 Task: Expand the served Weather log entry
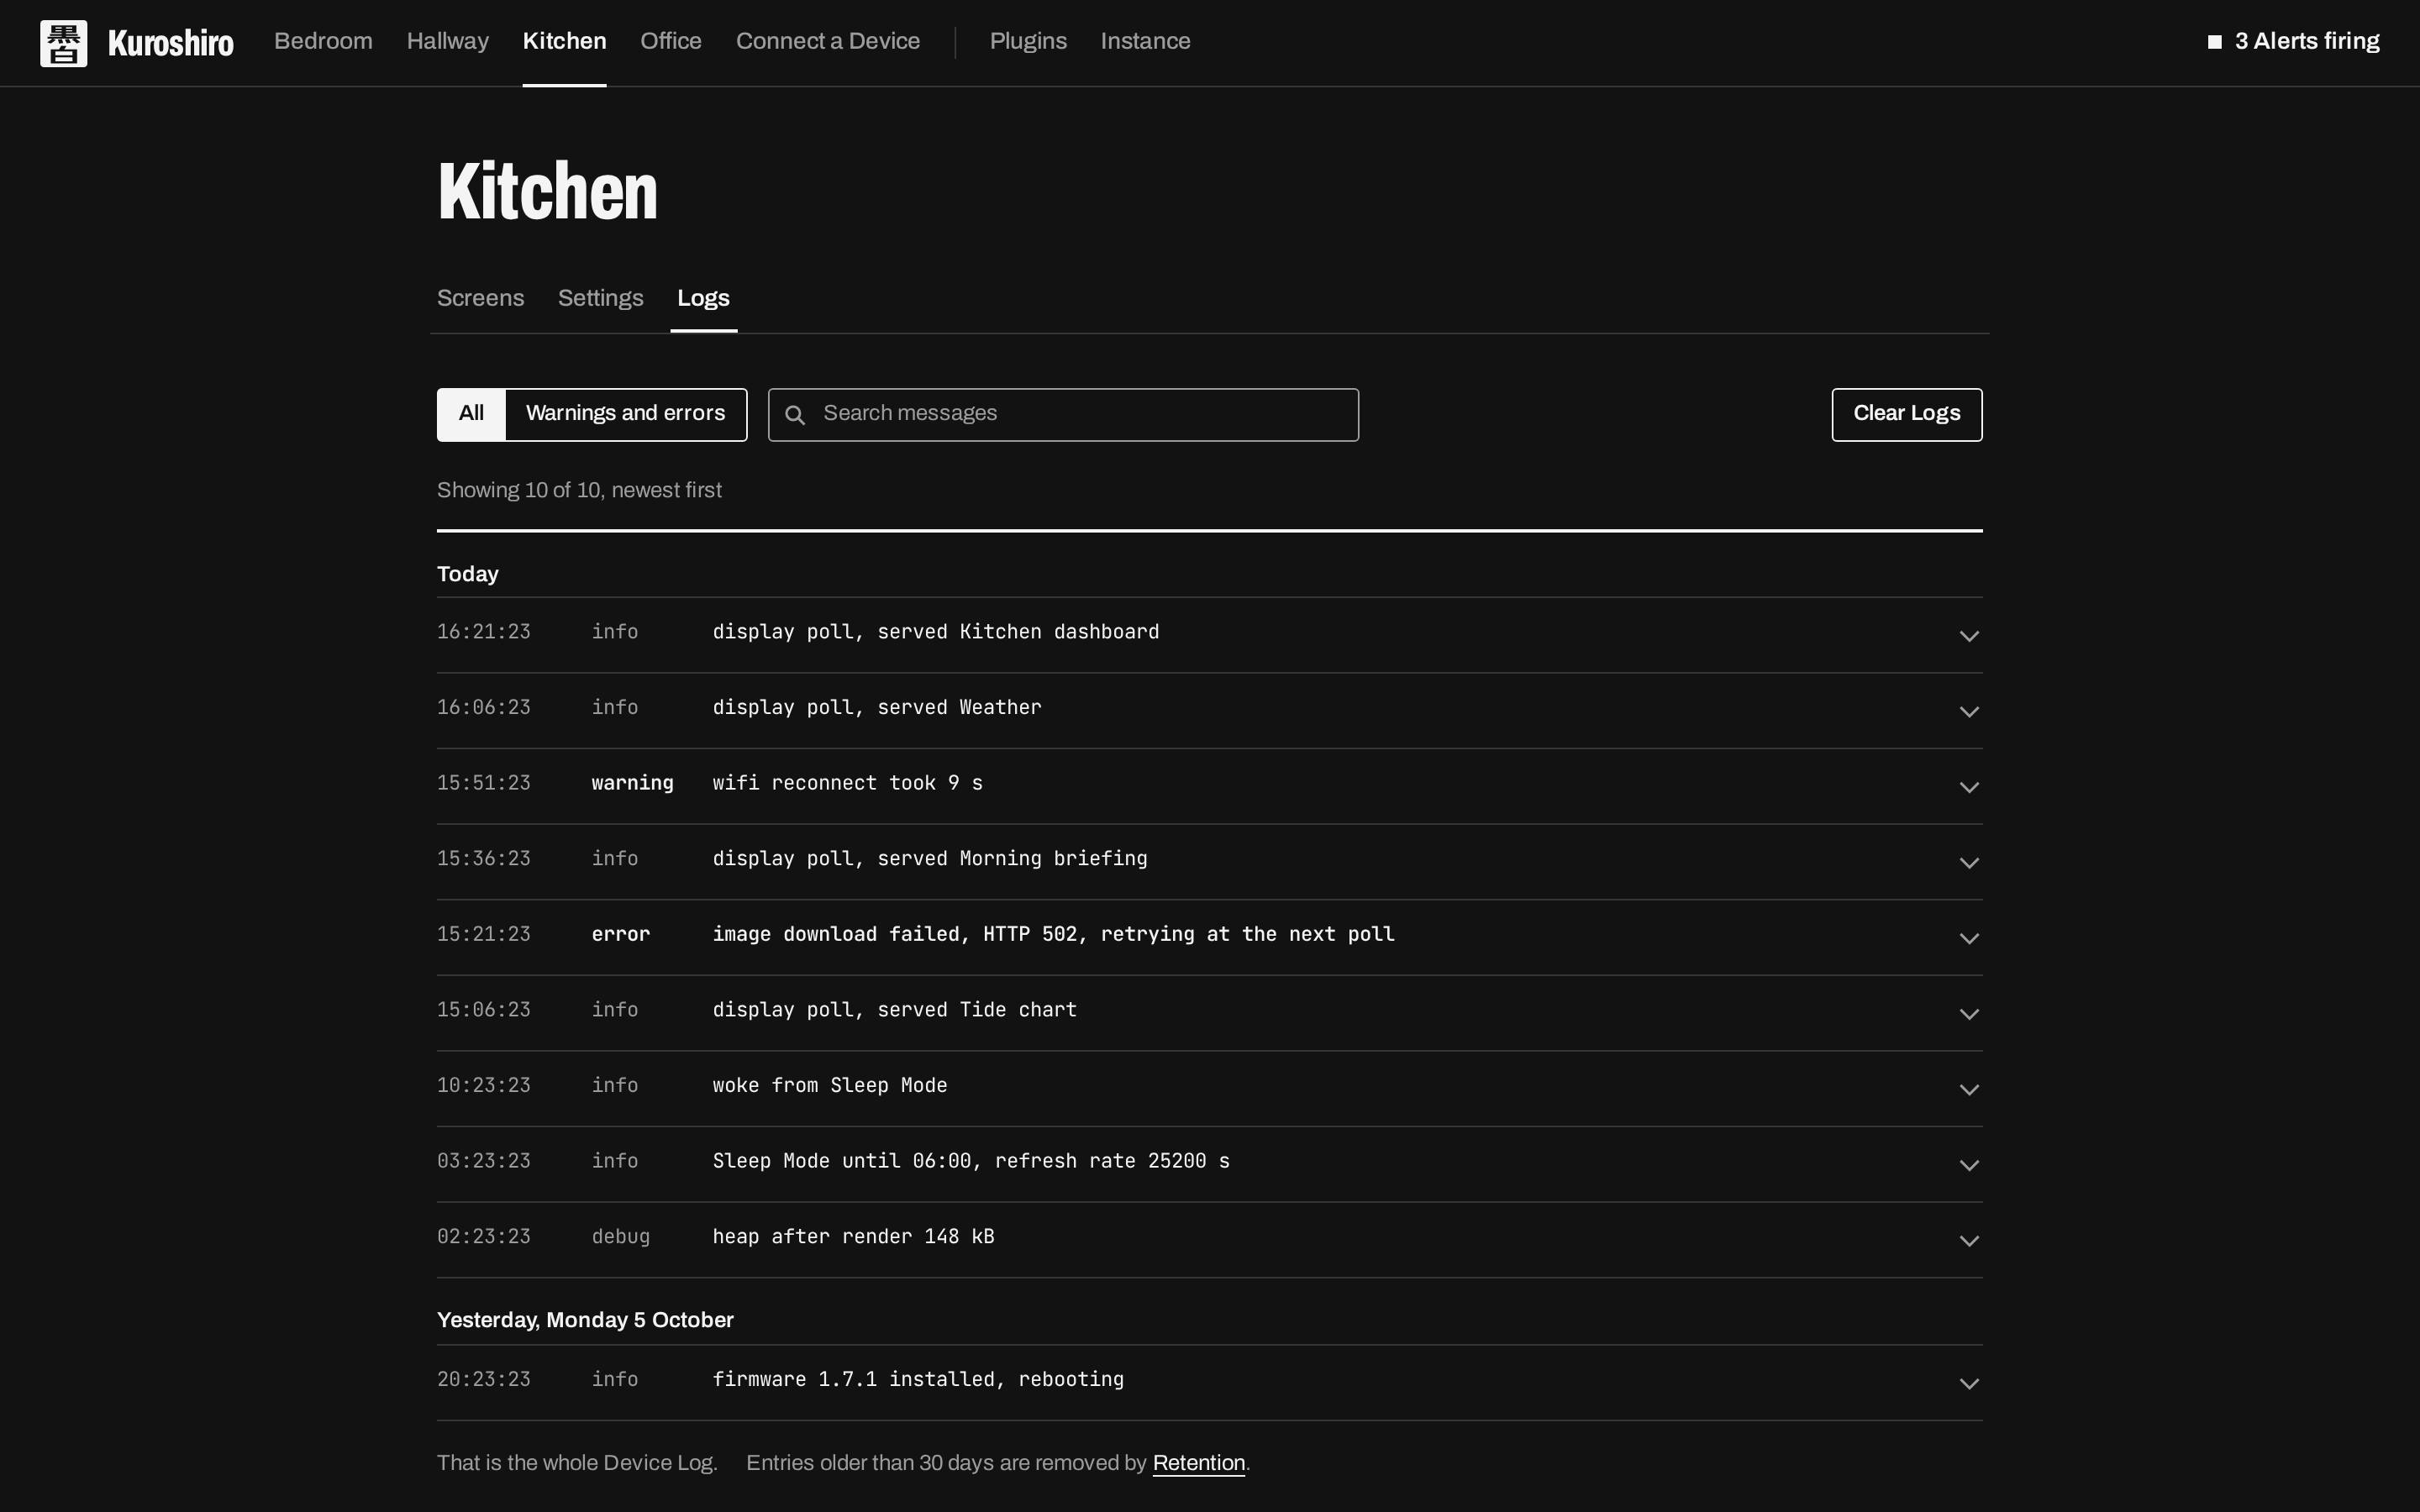[x=1209, y=711]
